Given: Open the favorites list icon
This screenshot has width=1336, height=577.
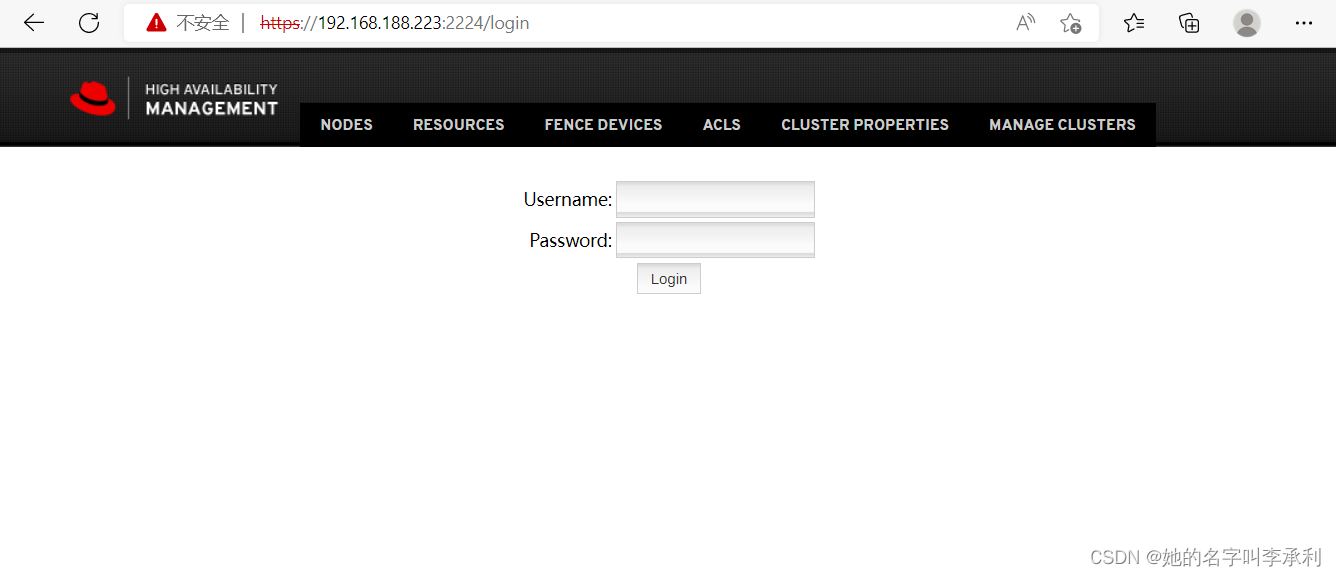Looking at the screenshot, I should 1133,23.
